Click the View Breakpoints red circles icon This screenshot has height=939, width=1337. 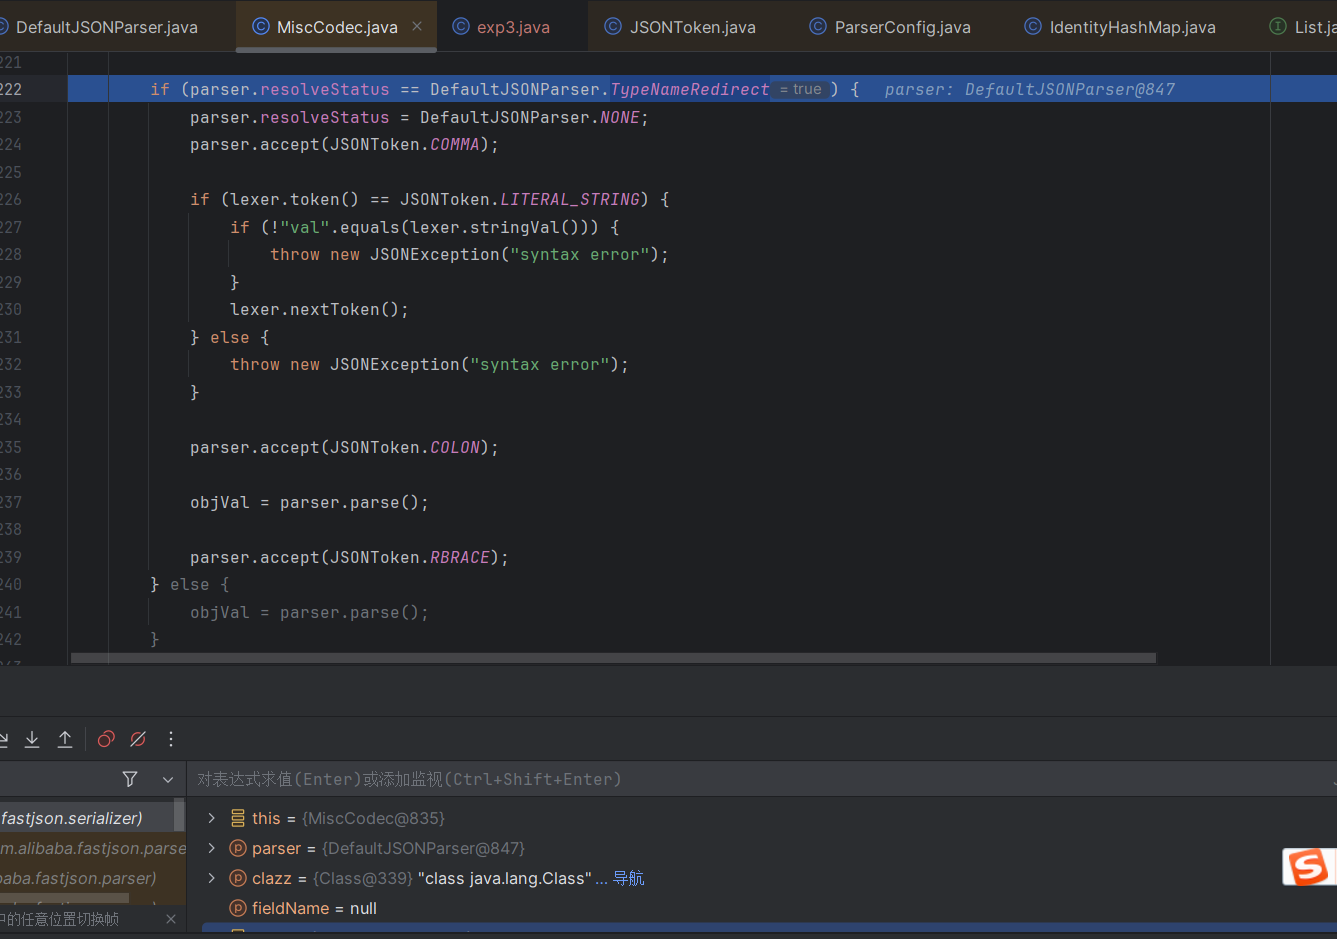pyautogui.click(x=106, y=739)
